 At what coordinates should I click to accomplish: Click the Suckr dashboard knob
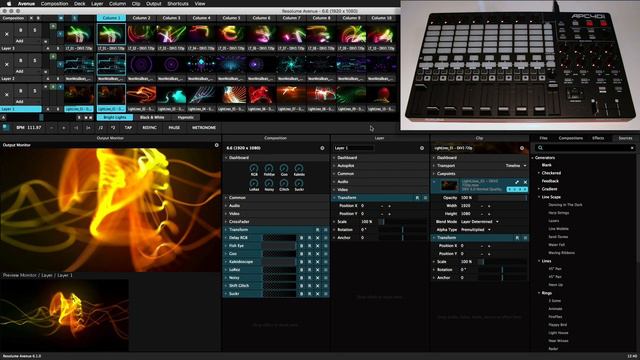coord(299,183)
